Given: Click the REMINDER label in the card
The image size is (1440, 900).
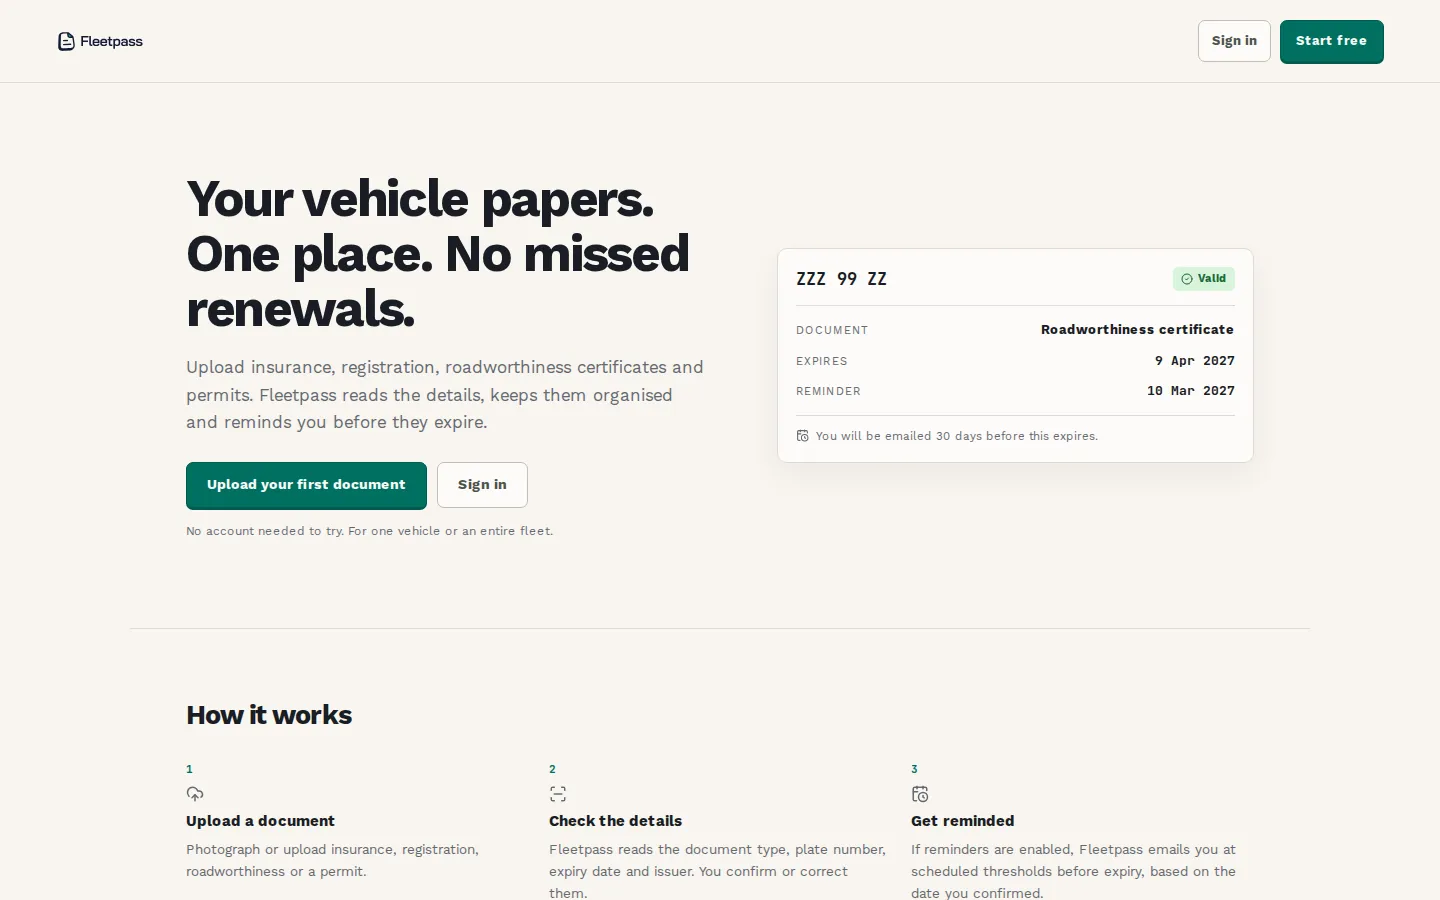Looking at the screenshot, I should (828, 391).
